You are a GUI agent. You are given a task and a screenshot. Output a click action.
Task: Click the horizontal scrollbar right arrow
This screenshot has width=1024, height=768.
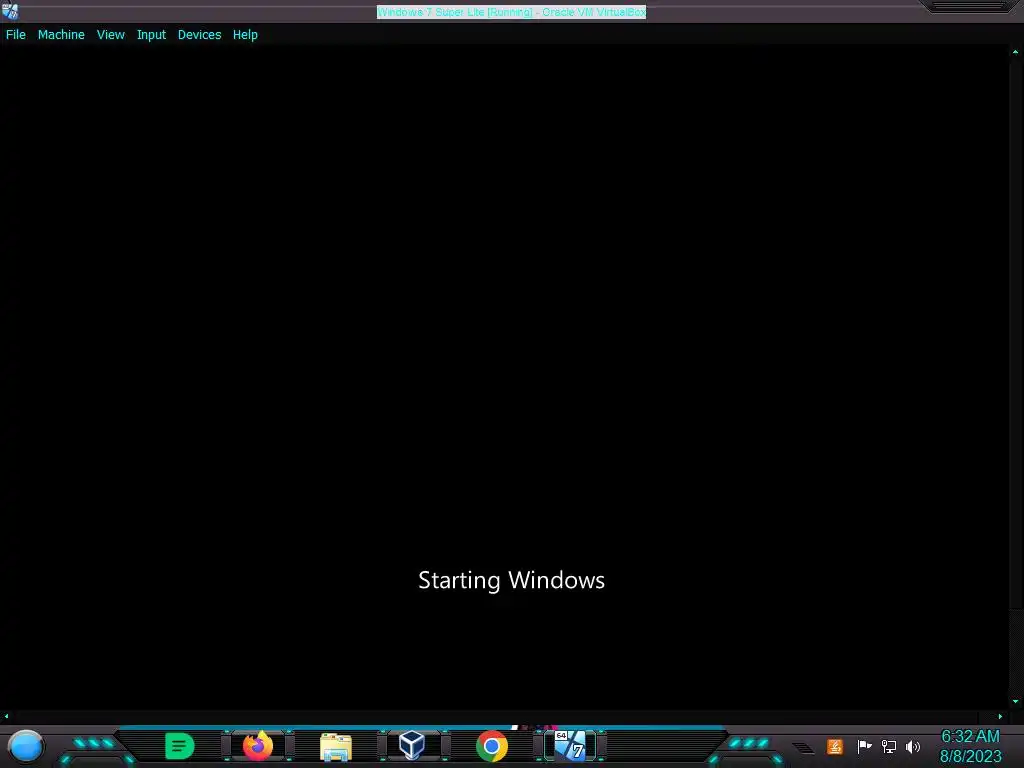(x=1000, y=716)
